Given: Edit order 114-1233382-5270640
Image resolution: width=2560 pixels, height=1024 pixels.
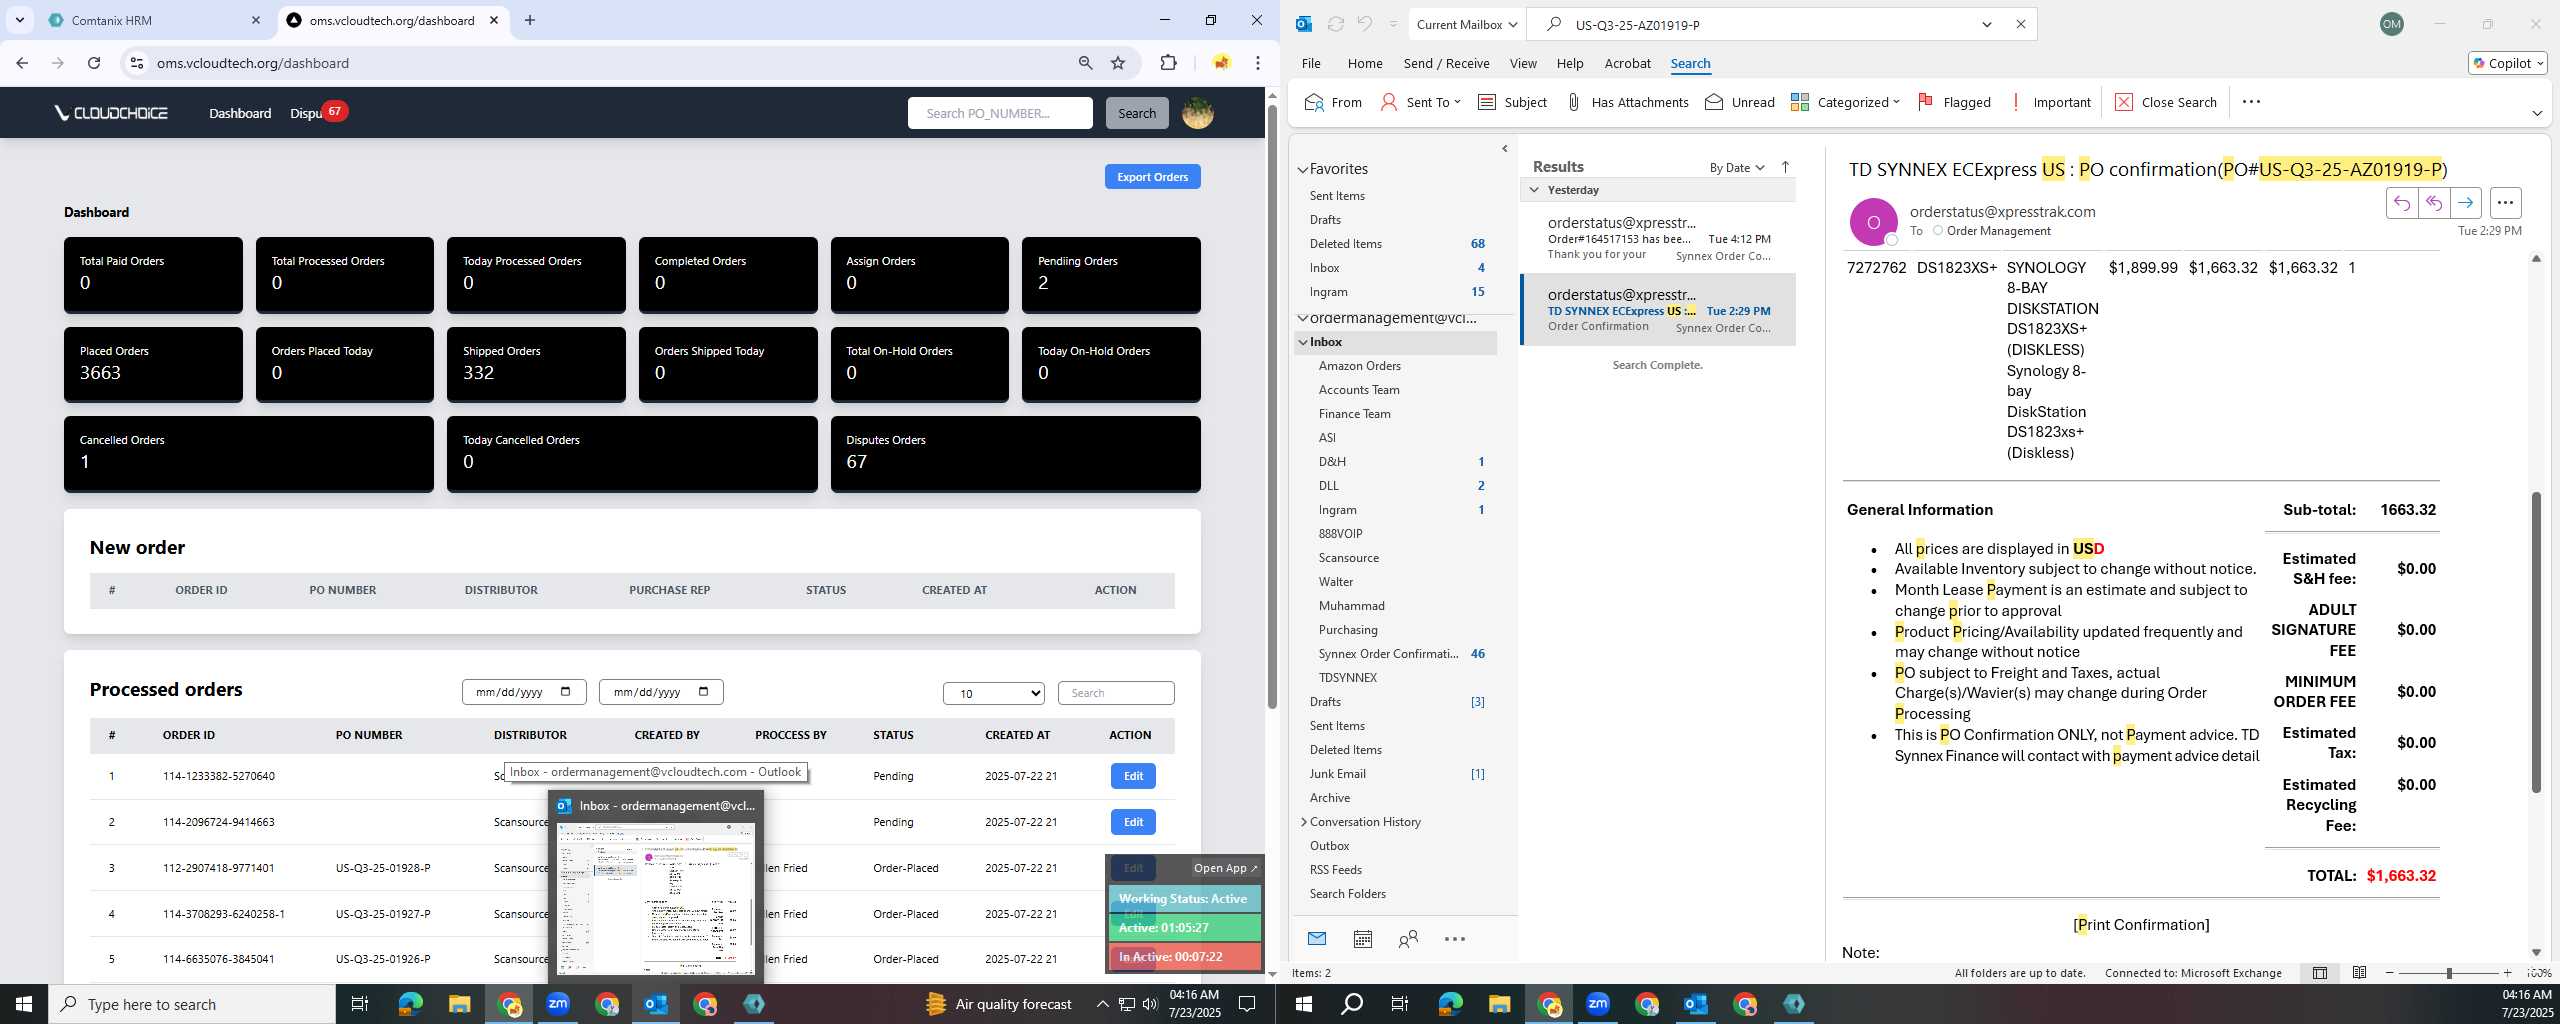Looking at the screenshot, I should pyautogui.click(x=1133, y=776).
